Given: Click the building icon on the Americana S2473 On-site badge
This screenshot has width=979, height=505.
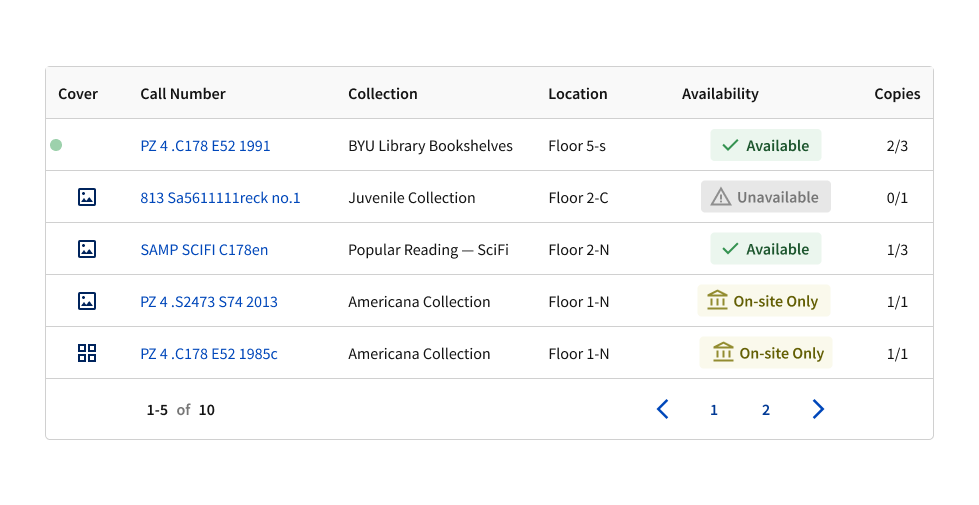Looking at the screenshot, I should tap(717, 301).
